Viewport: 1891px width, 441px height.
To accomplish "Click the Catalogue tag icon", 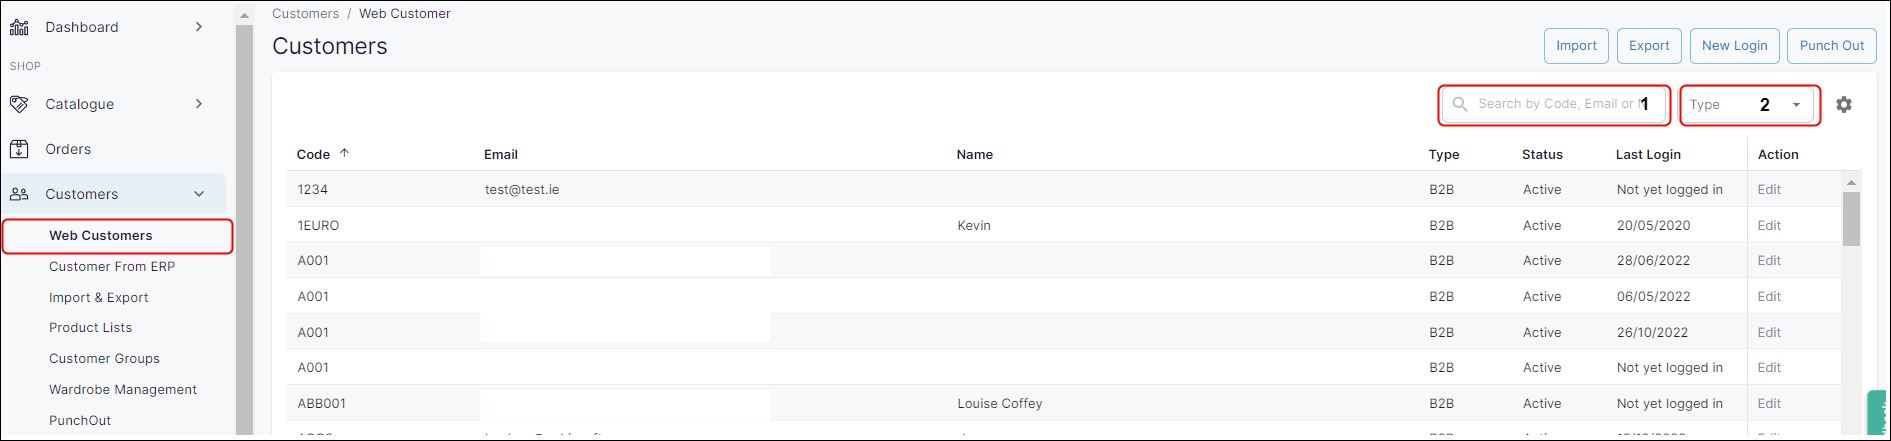I will tap(19, 104).
